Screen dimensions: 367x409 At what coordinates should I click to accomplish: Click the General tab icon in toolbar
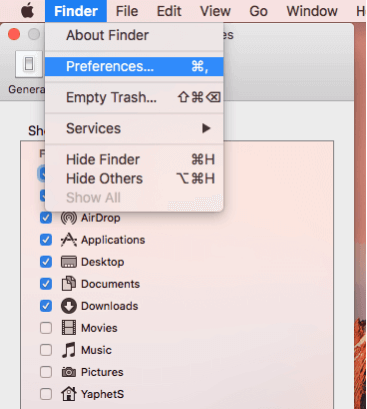29,64
